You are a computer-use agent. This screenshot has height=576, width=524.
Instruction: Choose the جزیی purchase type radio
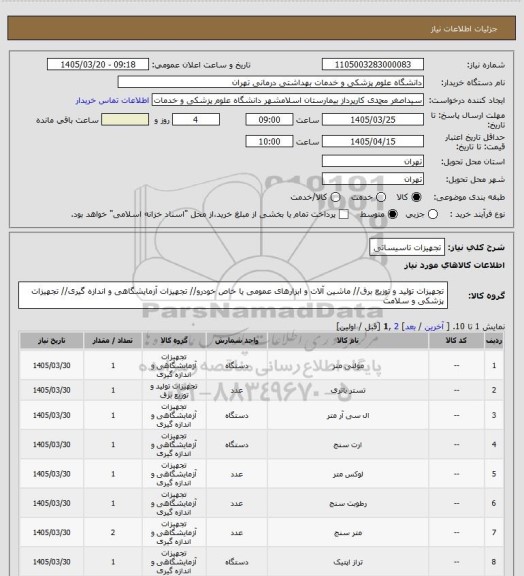point(433,214)
